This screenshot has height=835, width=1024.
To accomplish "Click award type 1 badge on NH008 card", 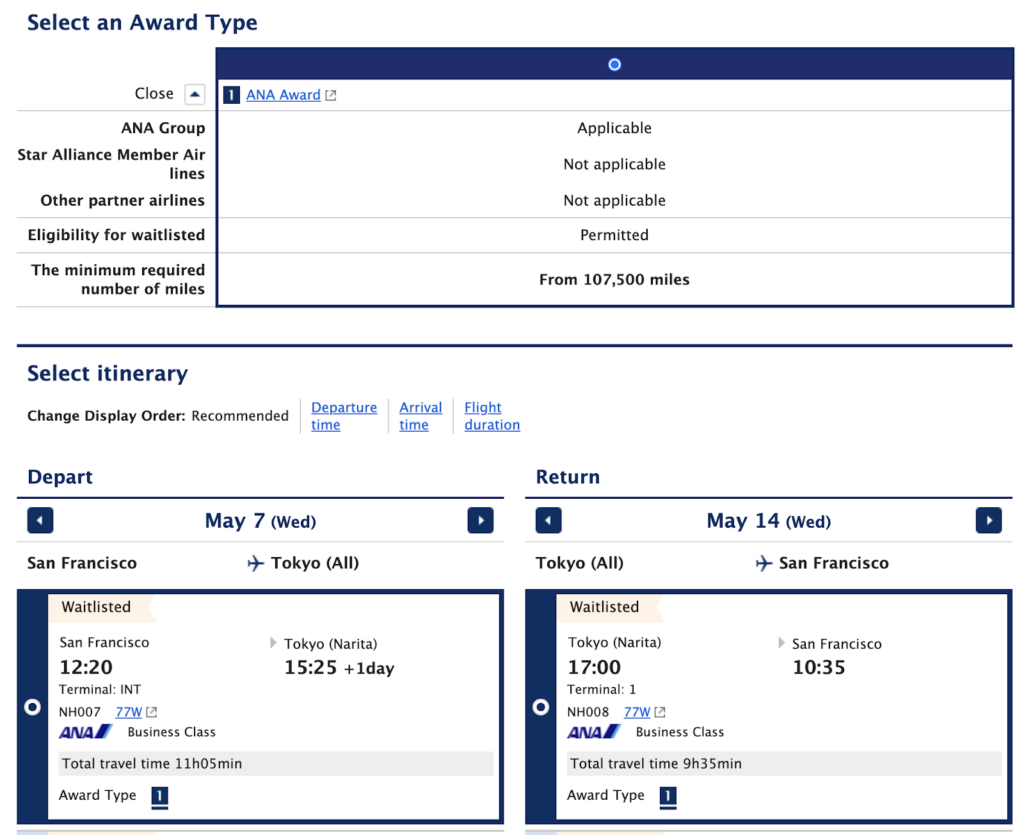I will click(667, 796).
